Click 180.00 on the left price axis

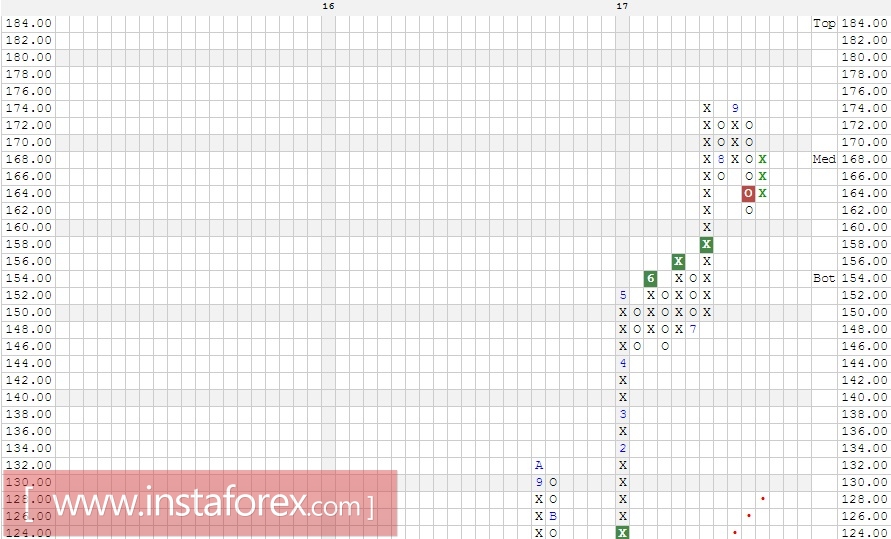point(28,57)
